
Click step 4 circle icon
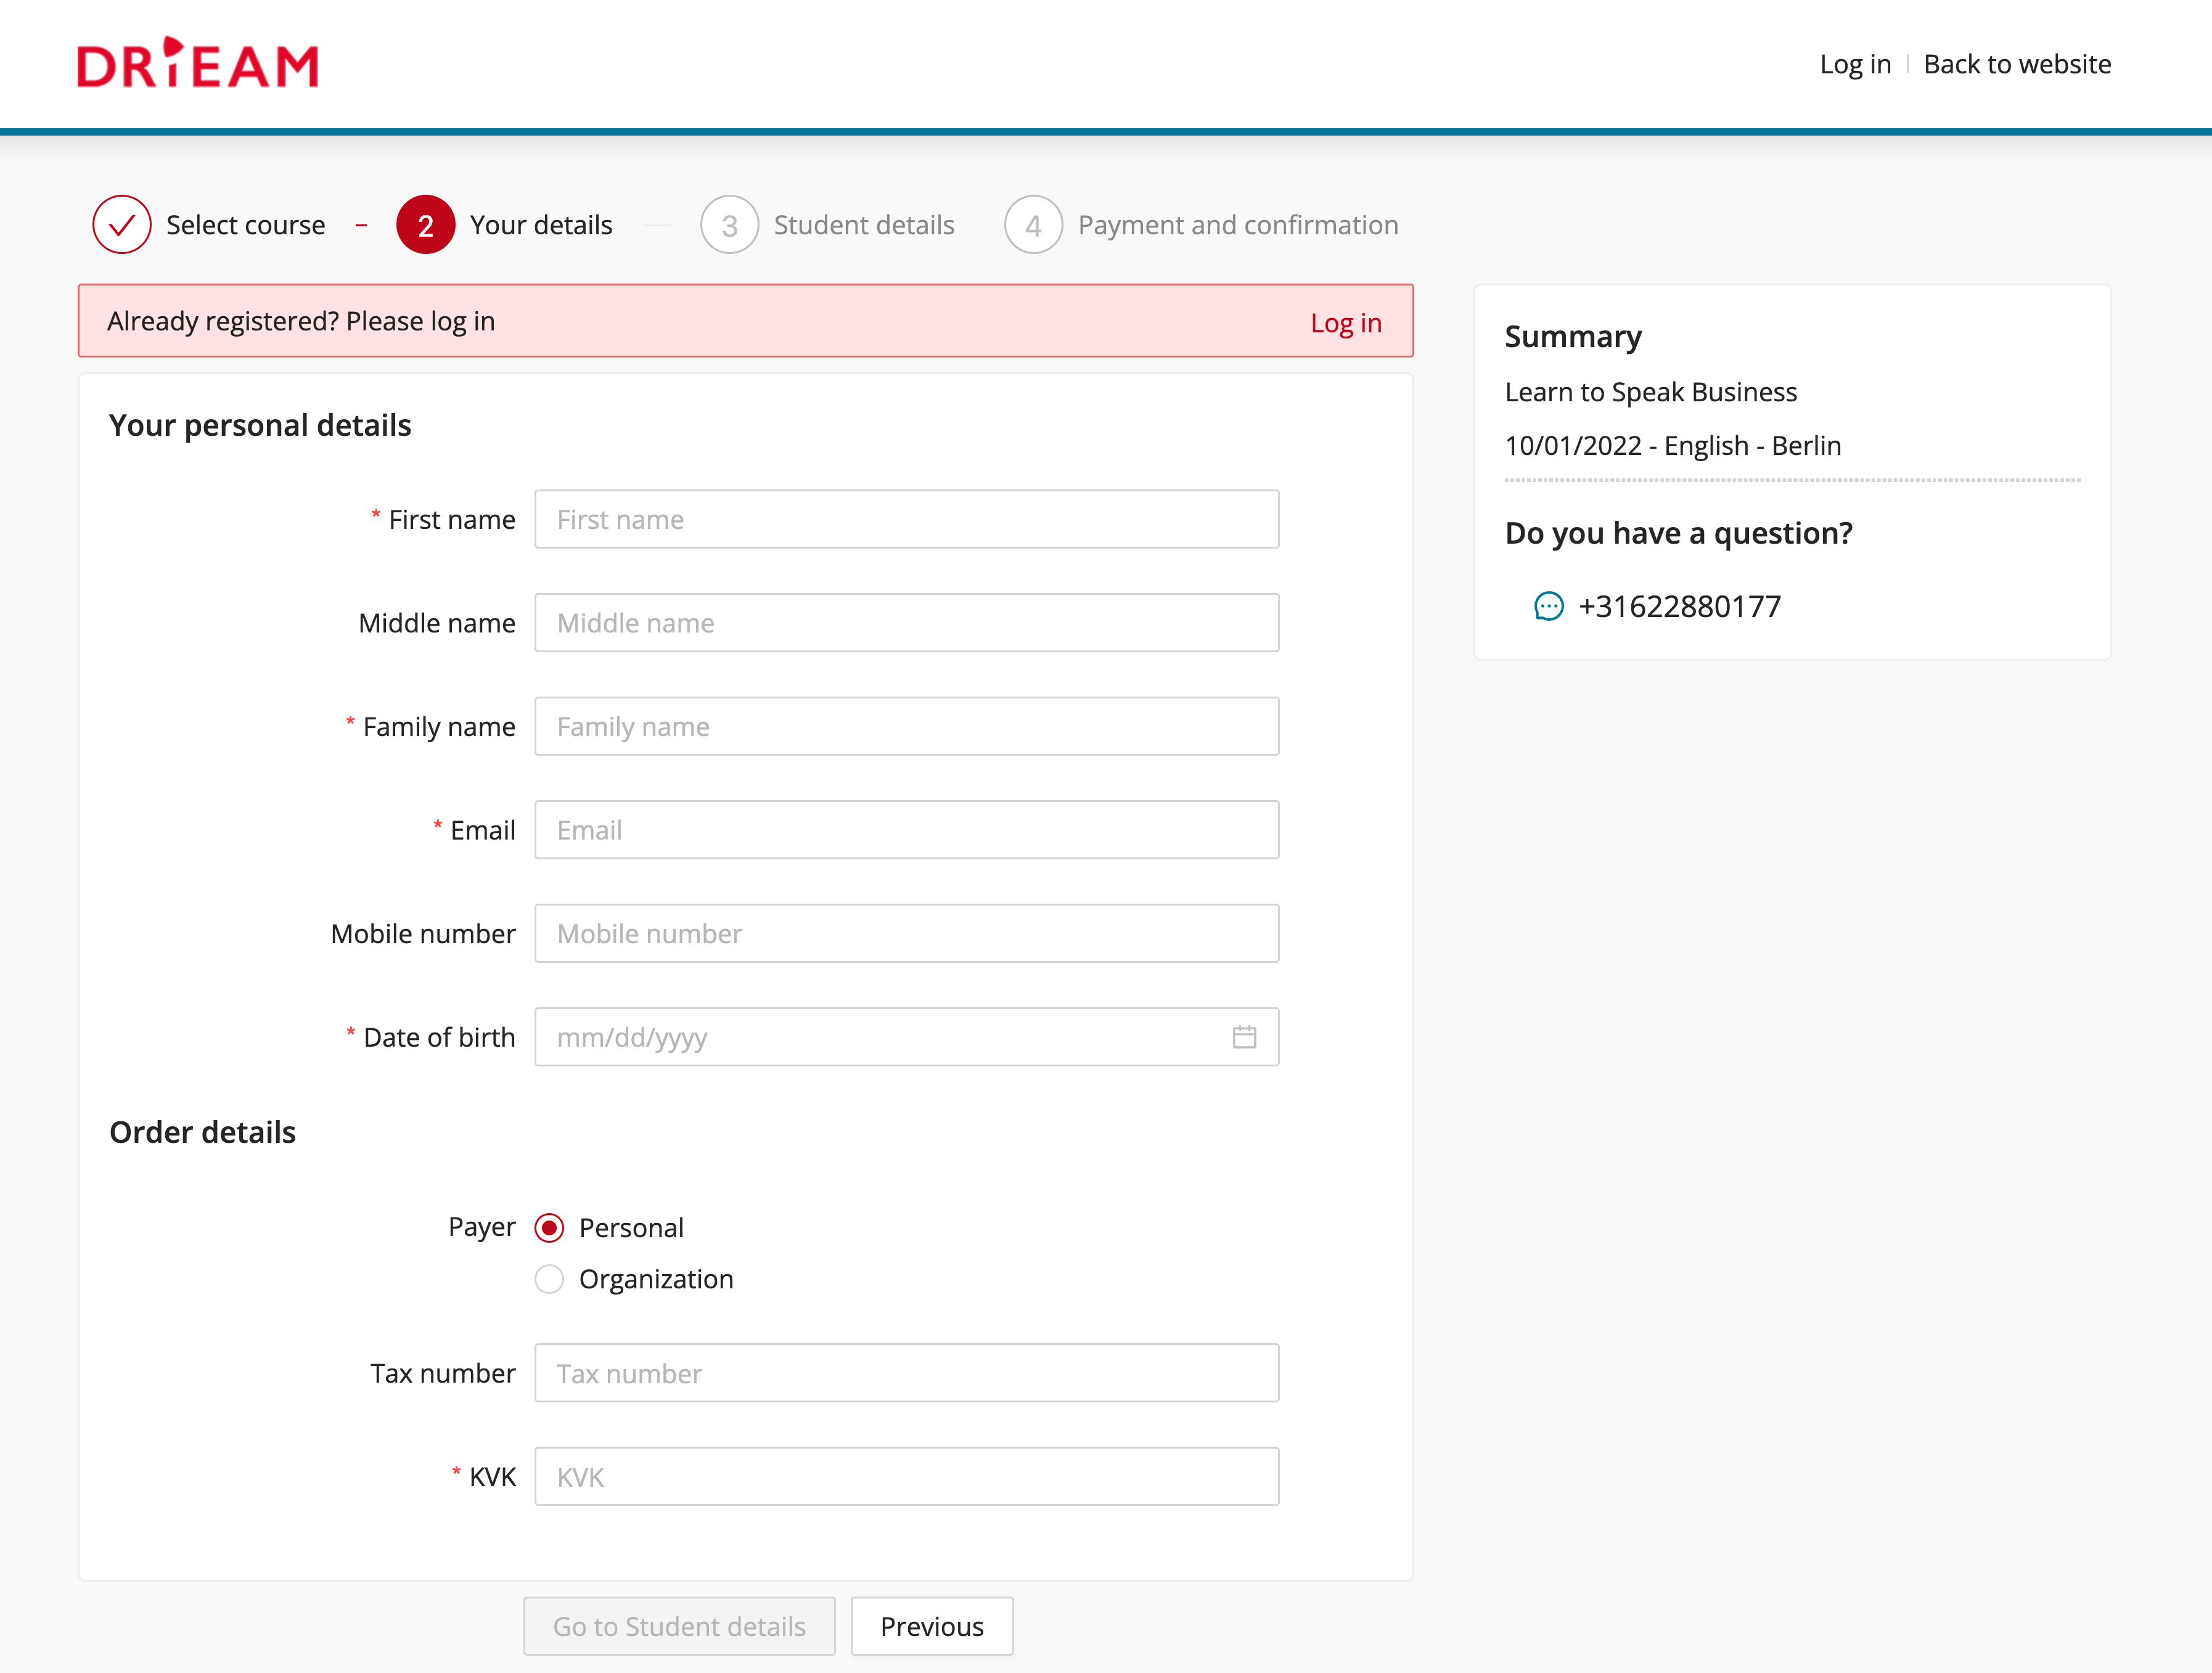(1034, 225)
